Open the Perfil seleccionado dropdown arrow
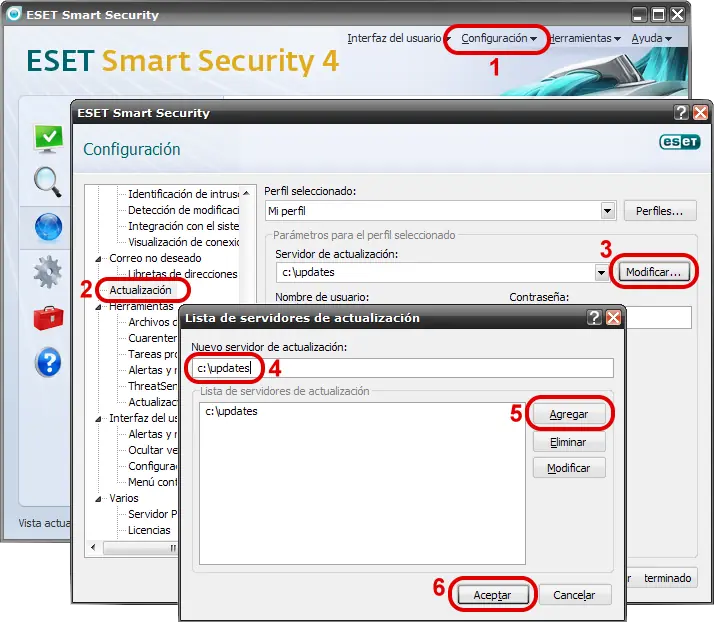Image resolution: width=714 pixels, height=622 pixels. tap(607, 211)
